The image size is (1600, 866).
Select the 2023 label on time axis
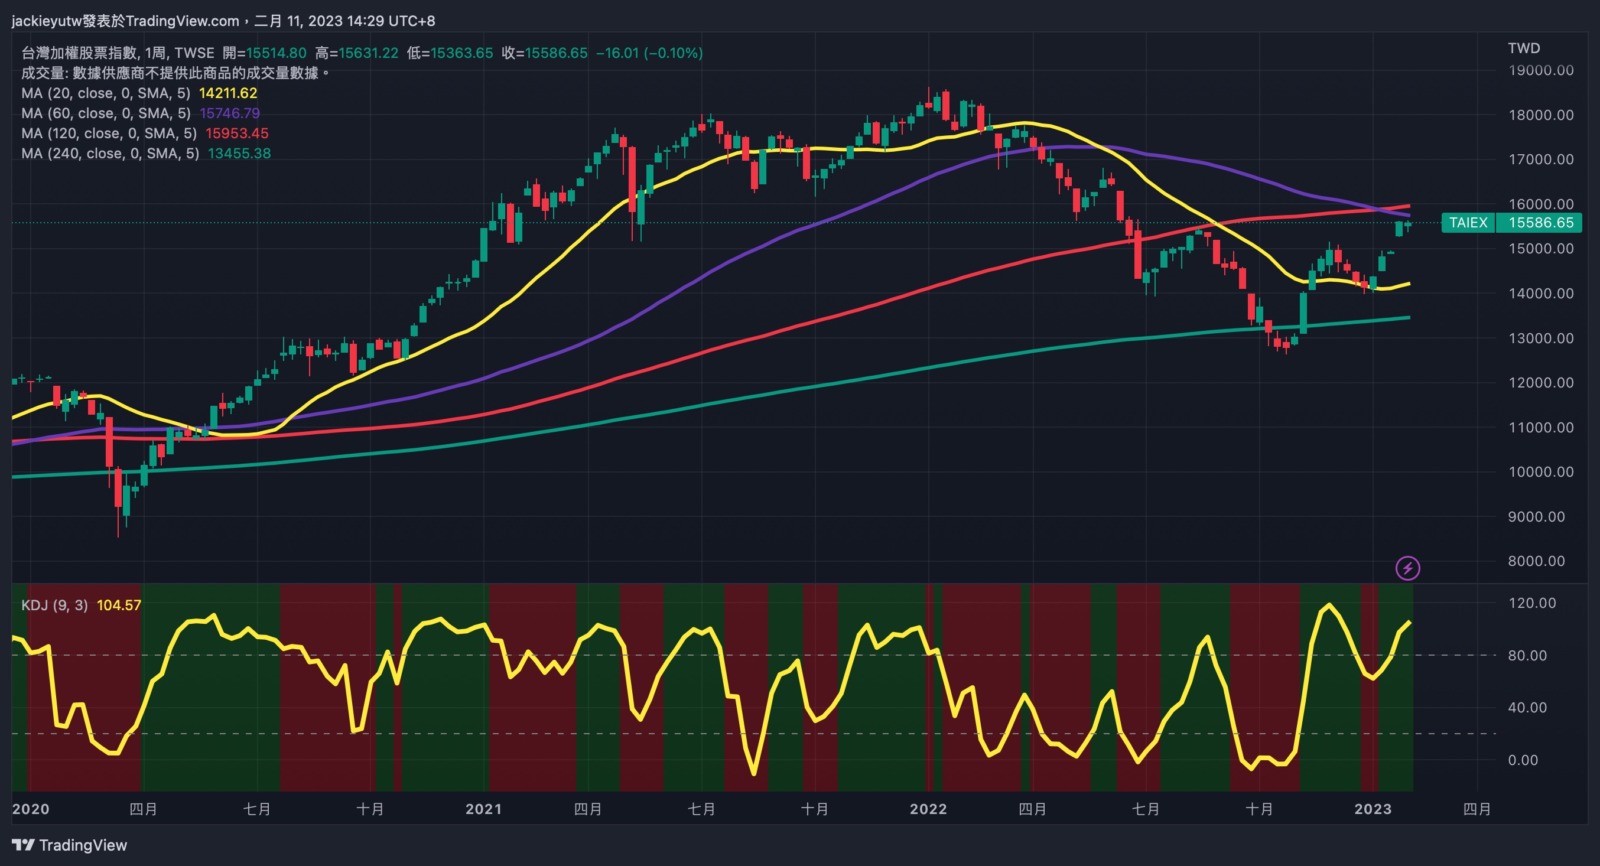tap(1372, 809)
